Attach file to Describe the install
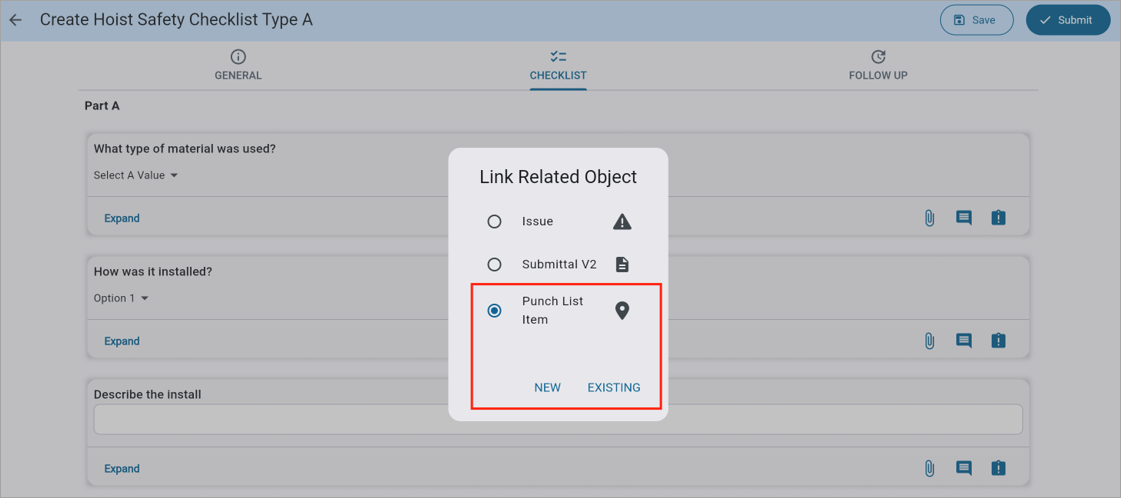Screen dimensions: 1121x498 [x=929, y=469]
